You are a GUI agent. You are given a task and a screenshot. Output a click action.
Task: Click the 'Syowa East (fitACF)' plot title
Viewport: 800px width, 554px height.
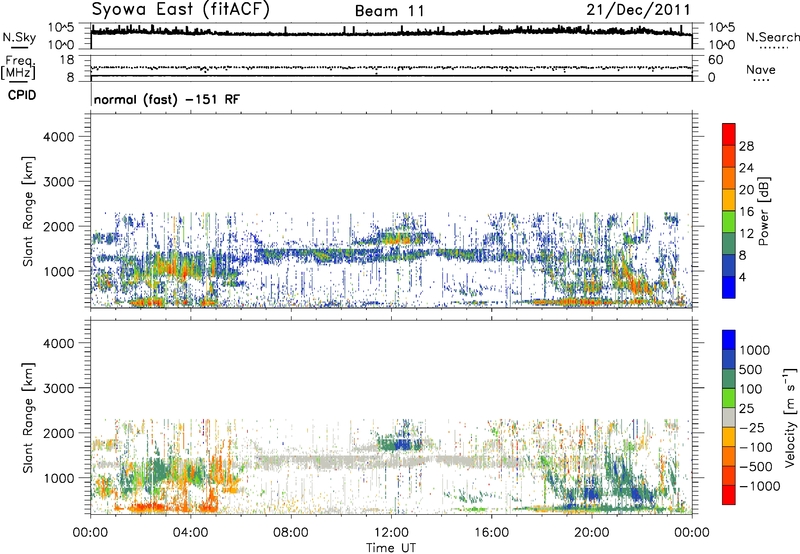[180, 10]
